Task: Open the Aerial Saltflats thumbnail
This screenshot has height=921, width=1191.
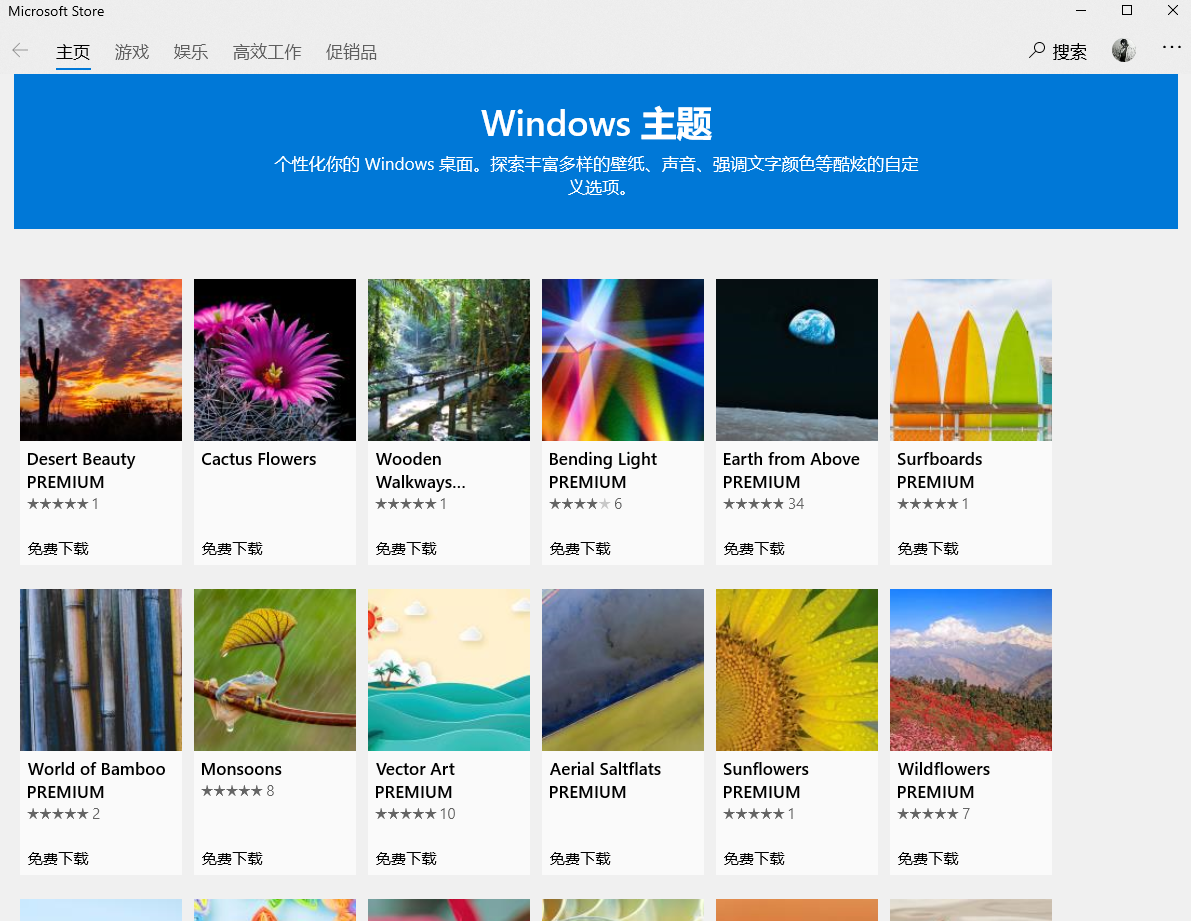Action: [623, 670]
